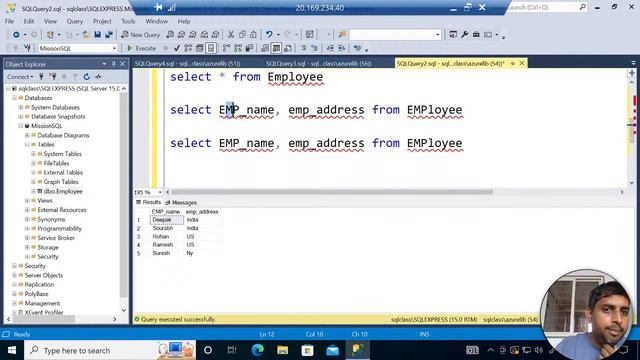Switch to the SQLQuery3.sql tab
640x360 pixels.
(x=318, y=64)
